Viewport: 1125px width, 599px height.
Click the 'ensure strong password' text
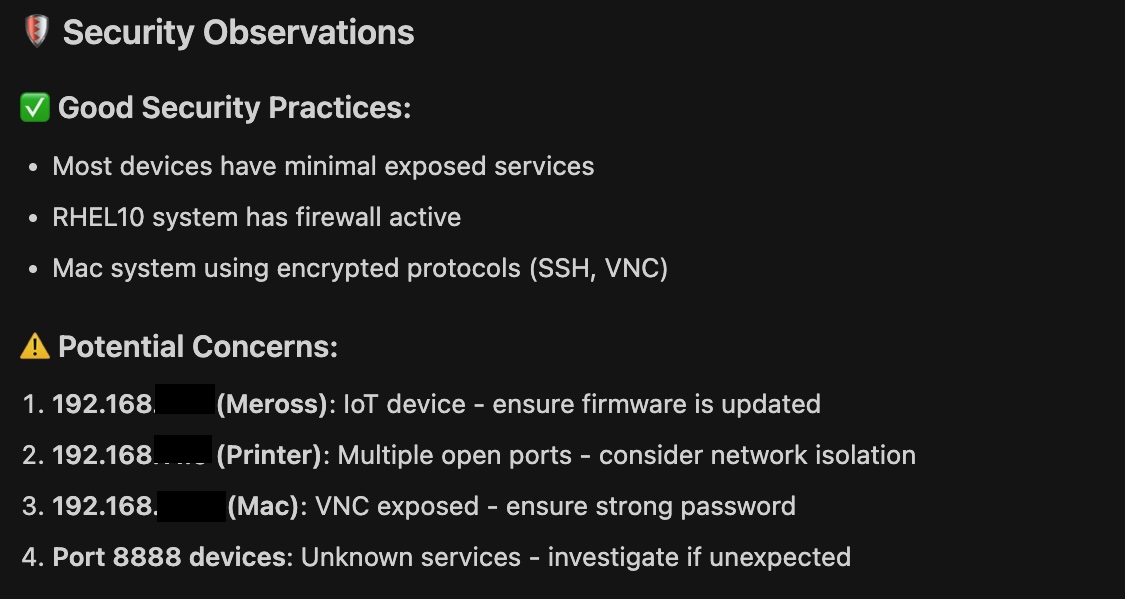[650, 506]
